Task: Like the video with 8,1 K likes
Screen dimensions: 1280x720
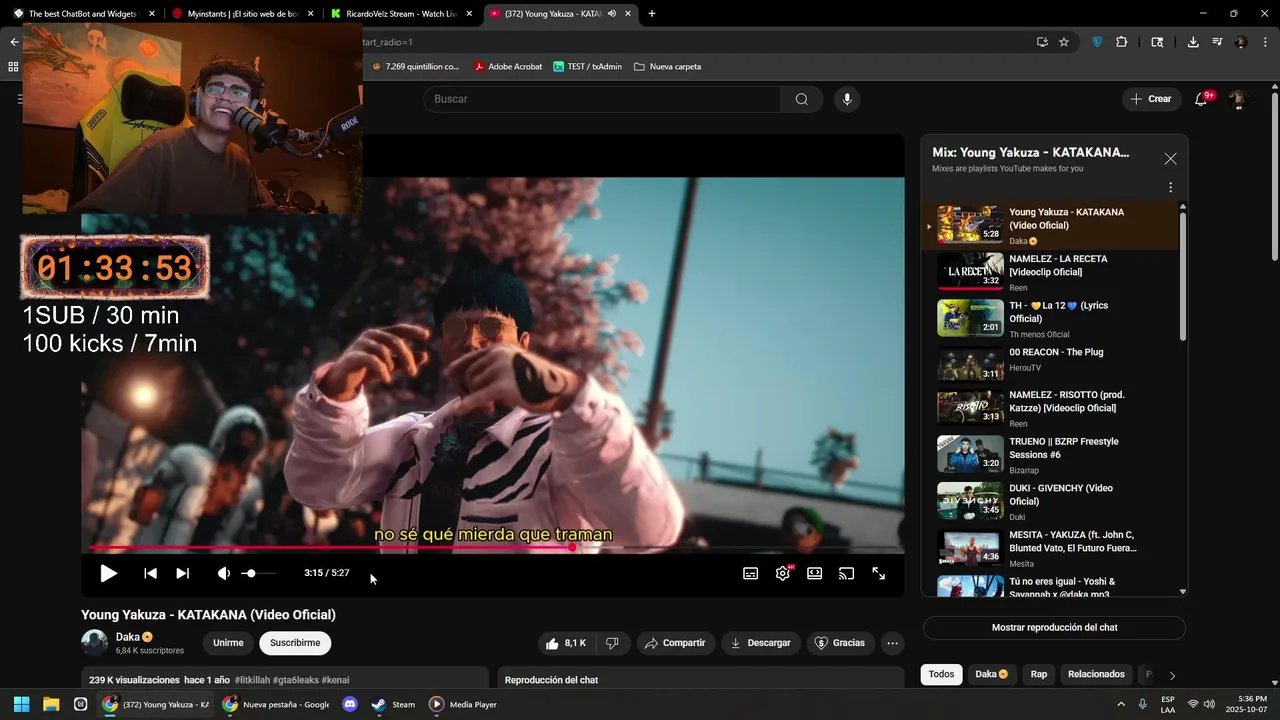Action: tap(565, 643)
